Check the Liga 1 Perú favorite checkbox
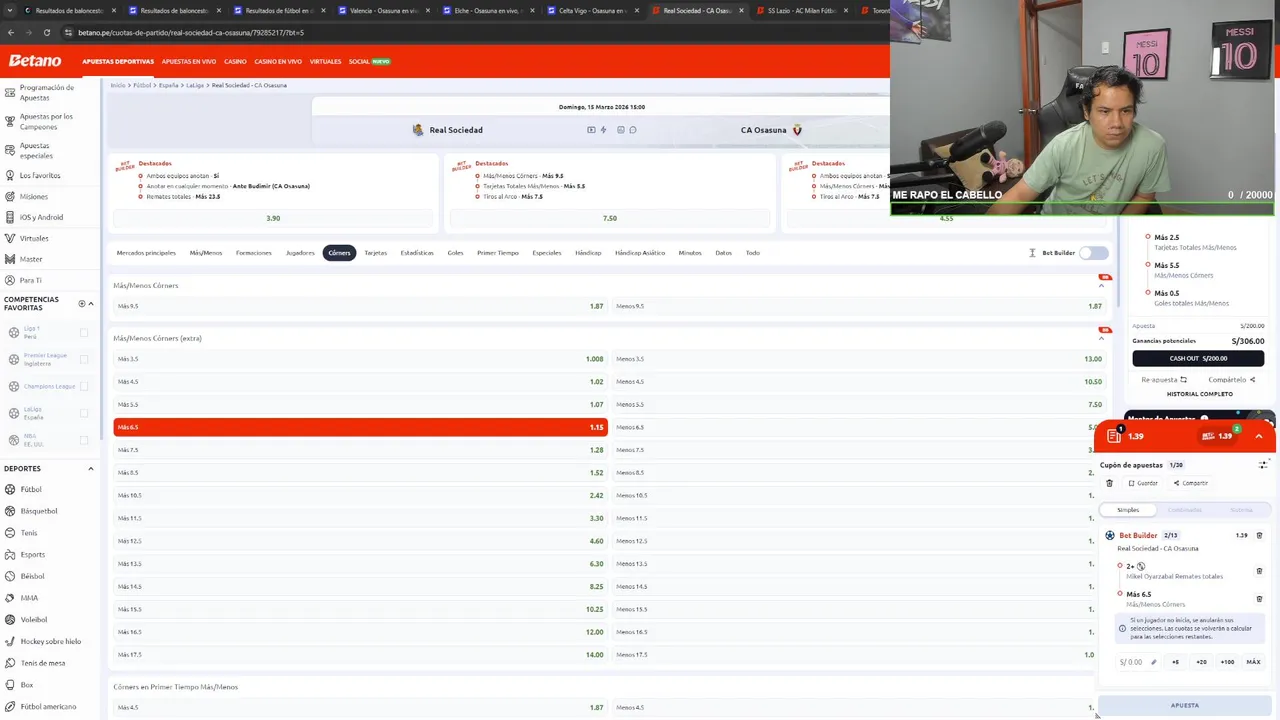The image size is (1280, 720). [84, 333]
